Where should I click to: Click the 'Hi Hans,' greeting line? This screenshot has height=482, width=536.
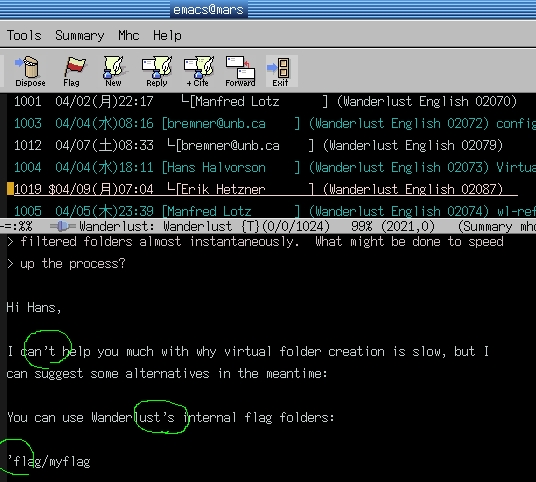34,307
